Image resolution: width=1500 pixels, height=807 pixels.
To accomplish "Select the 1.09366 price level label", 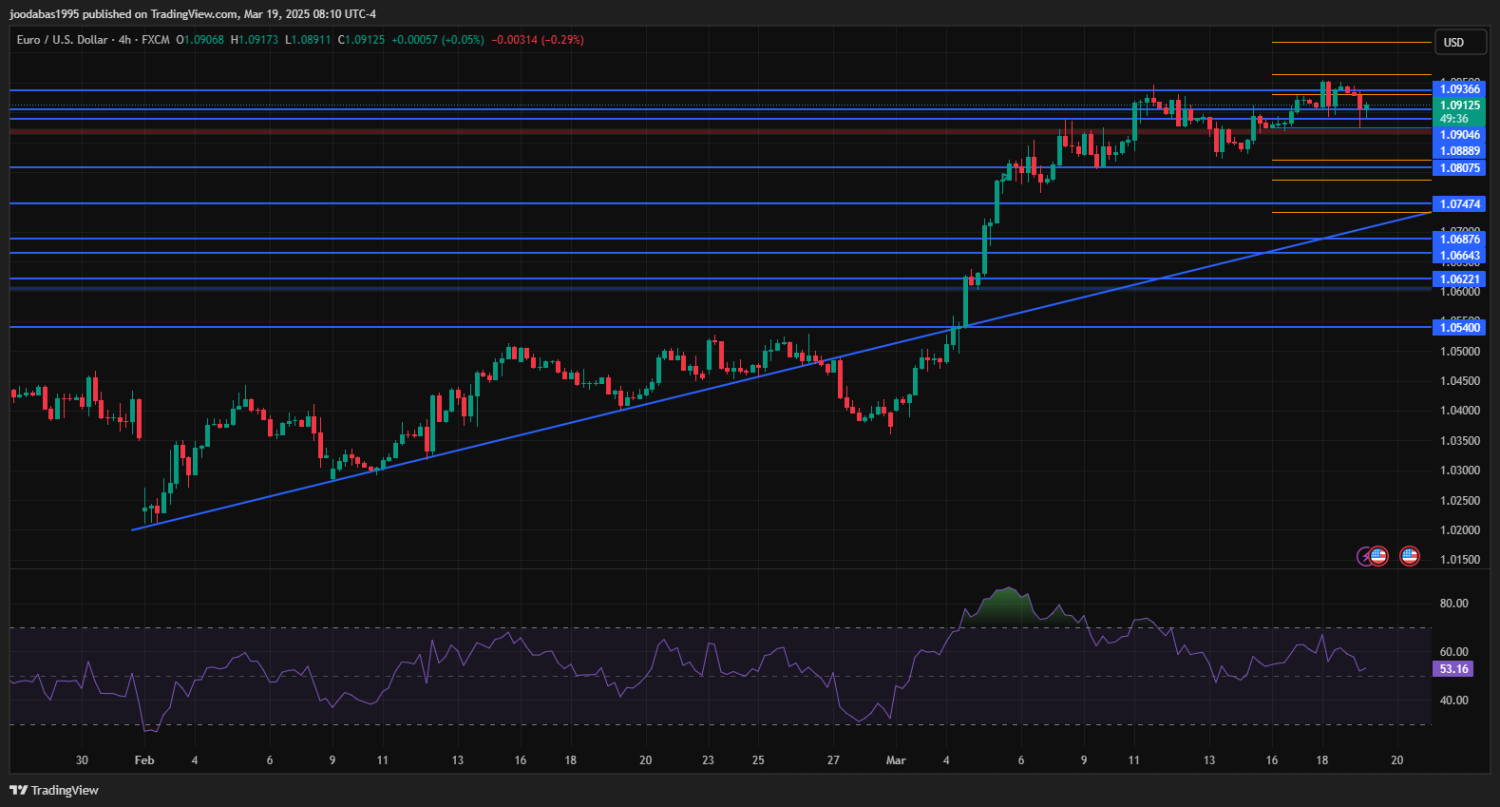I will click(1460, 89).
